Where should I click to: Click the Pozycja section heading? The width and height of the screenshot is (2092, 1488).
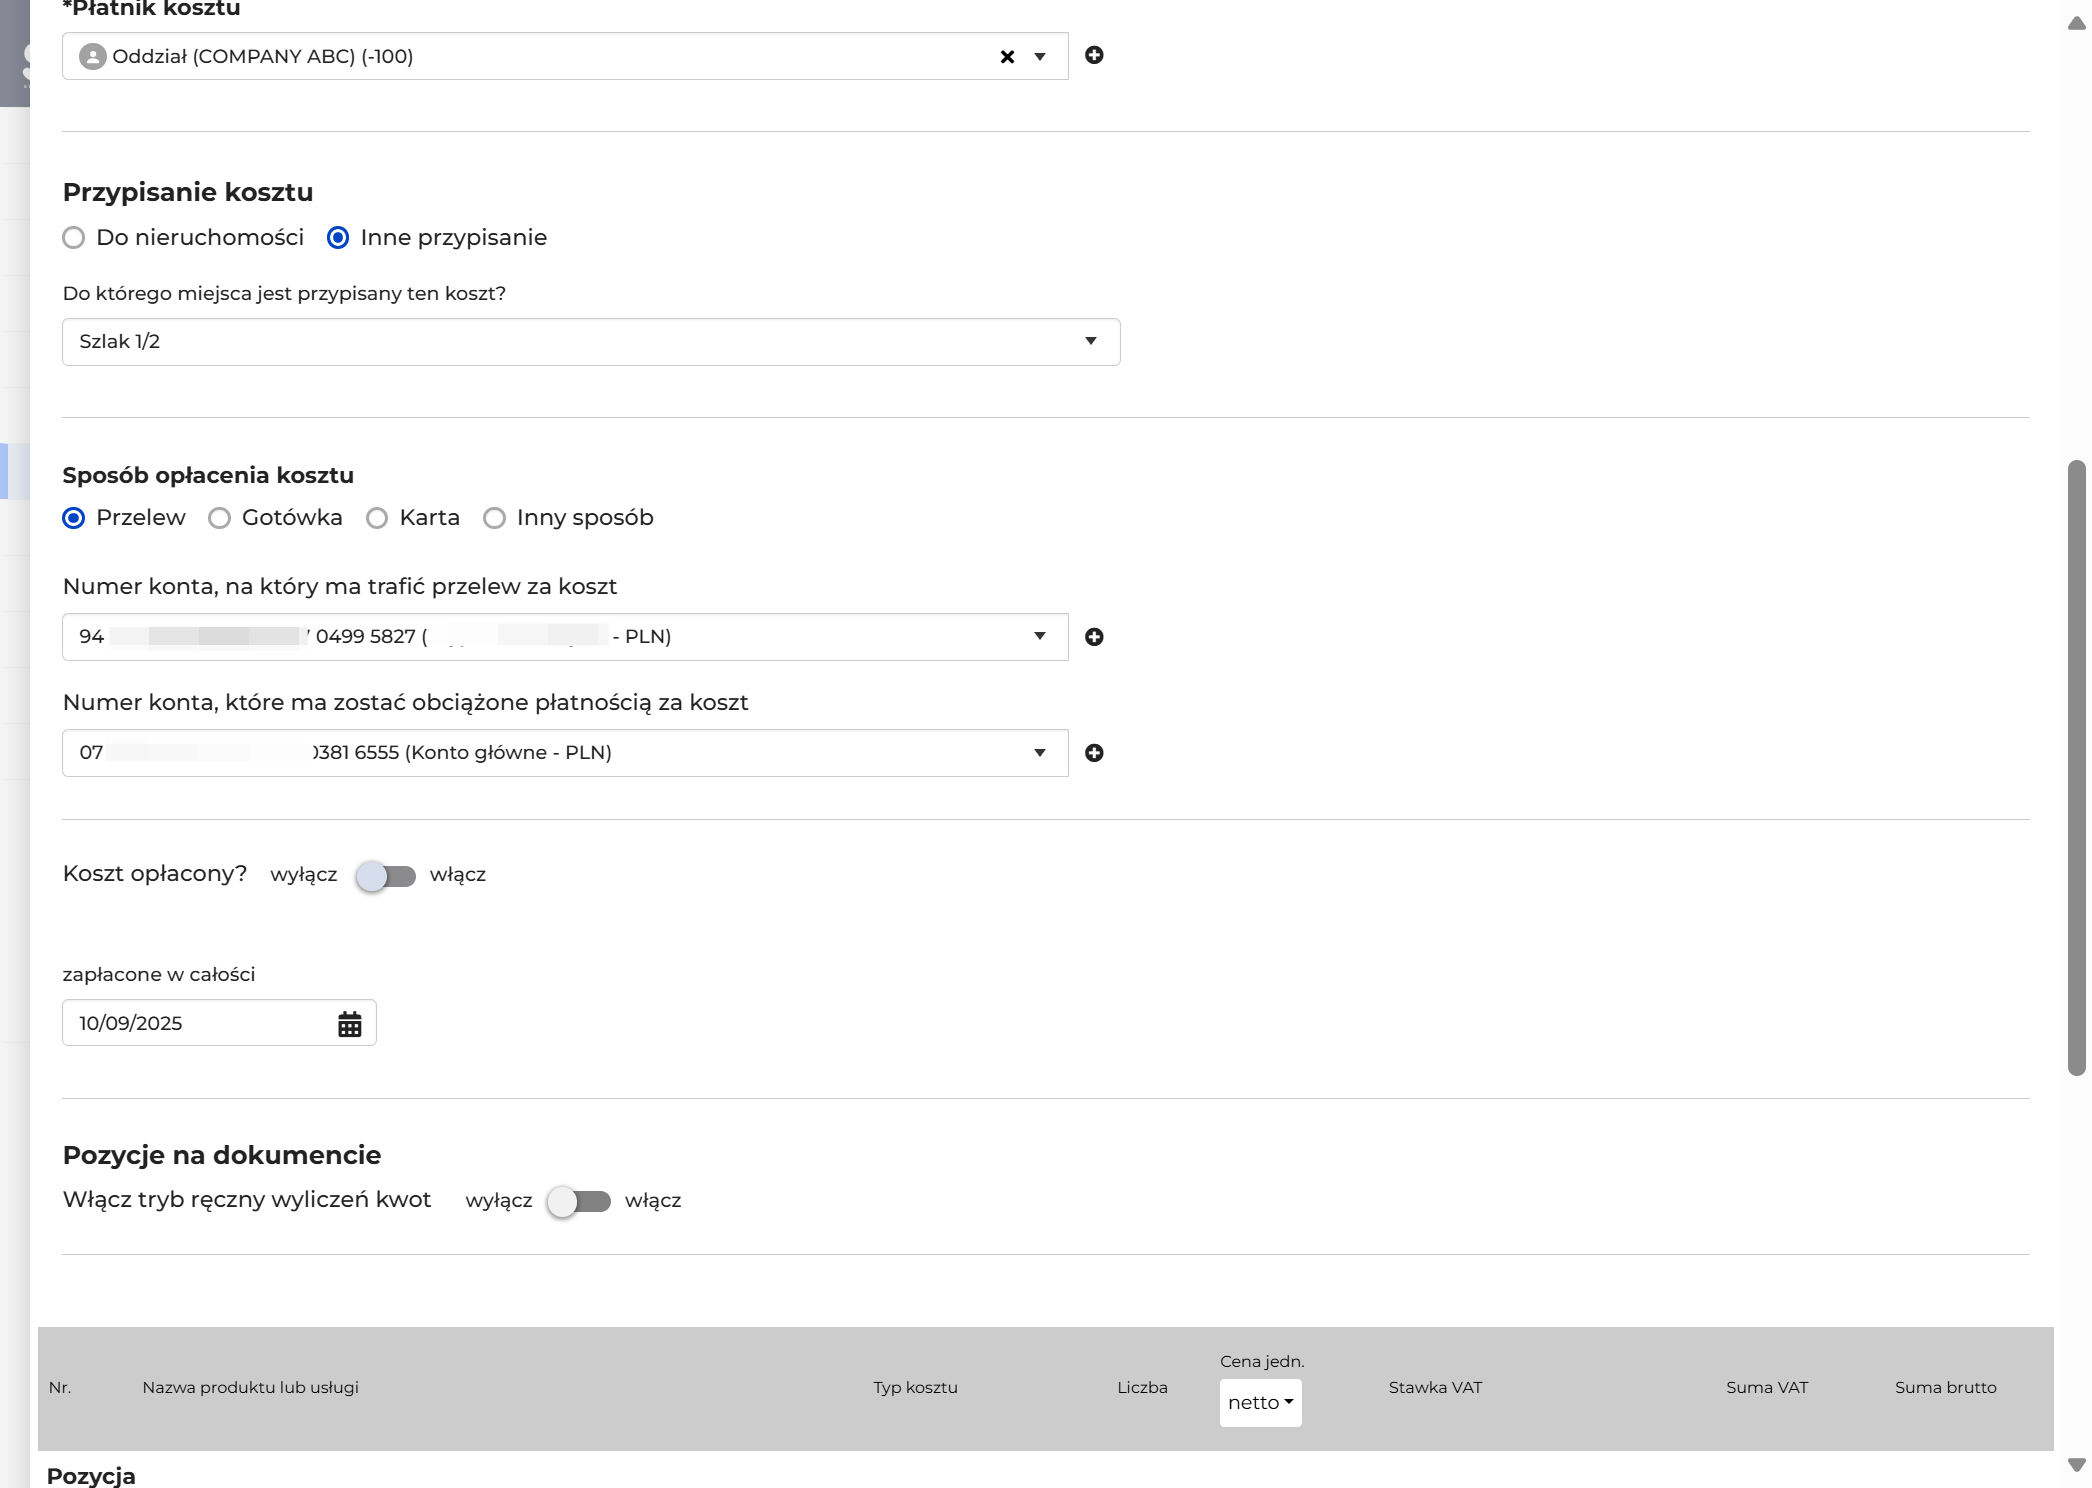pos(91,1476)
